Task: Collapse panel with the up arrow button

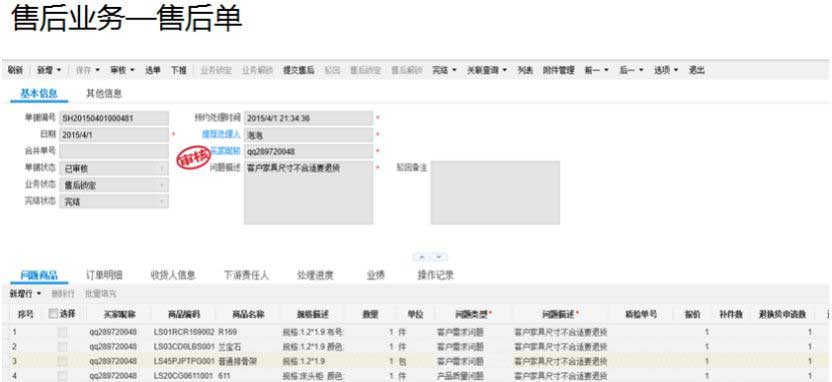Action: click(x=422, y=257)
